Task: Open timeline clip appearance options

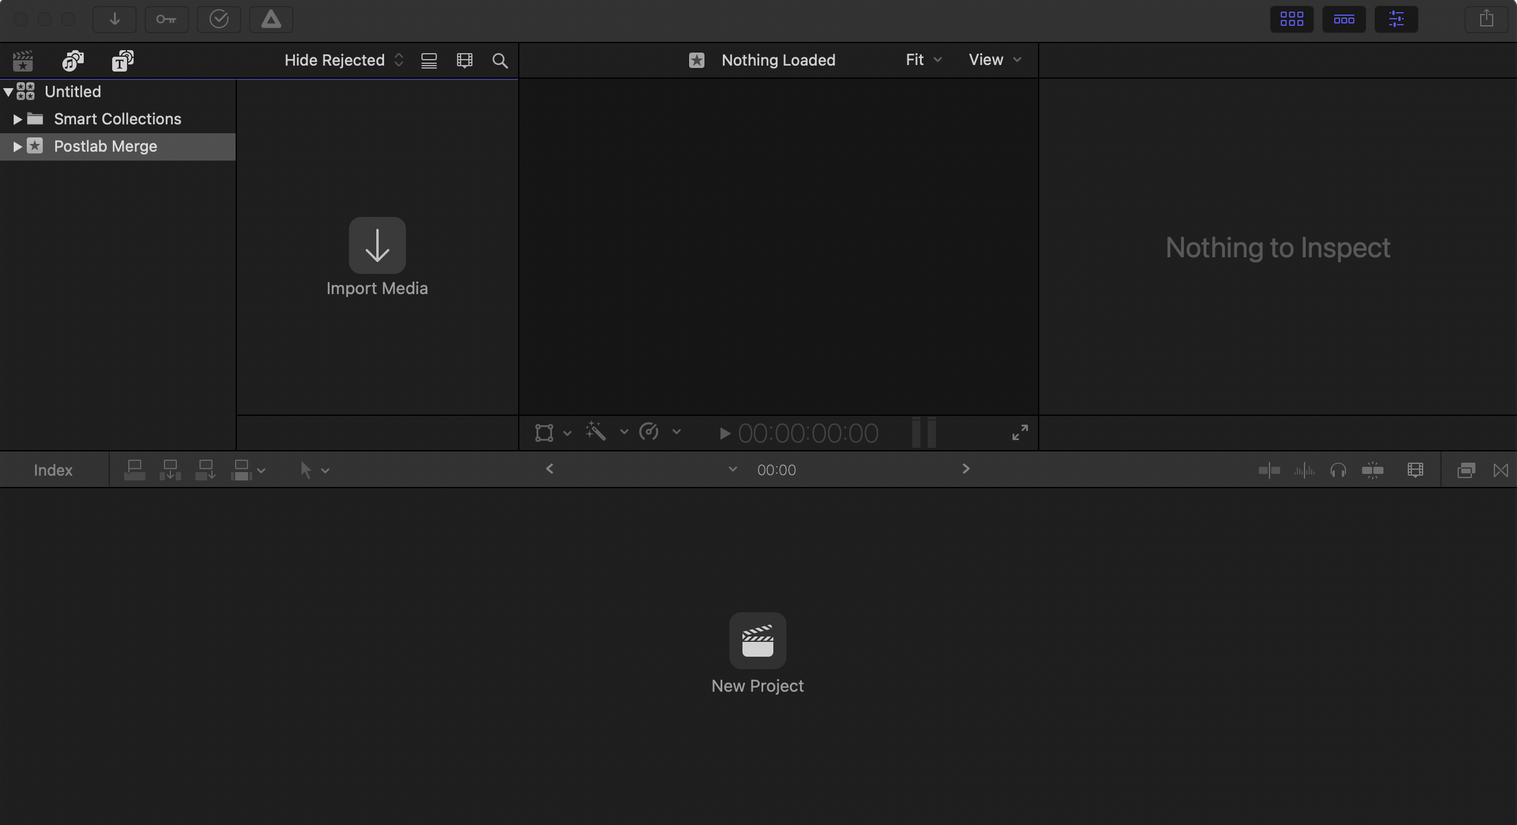Action: coord(1415,470)
